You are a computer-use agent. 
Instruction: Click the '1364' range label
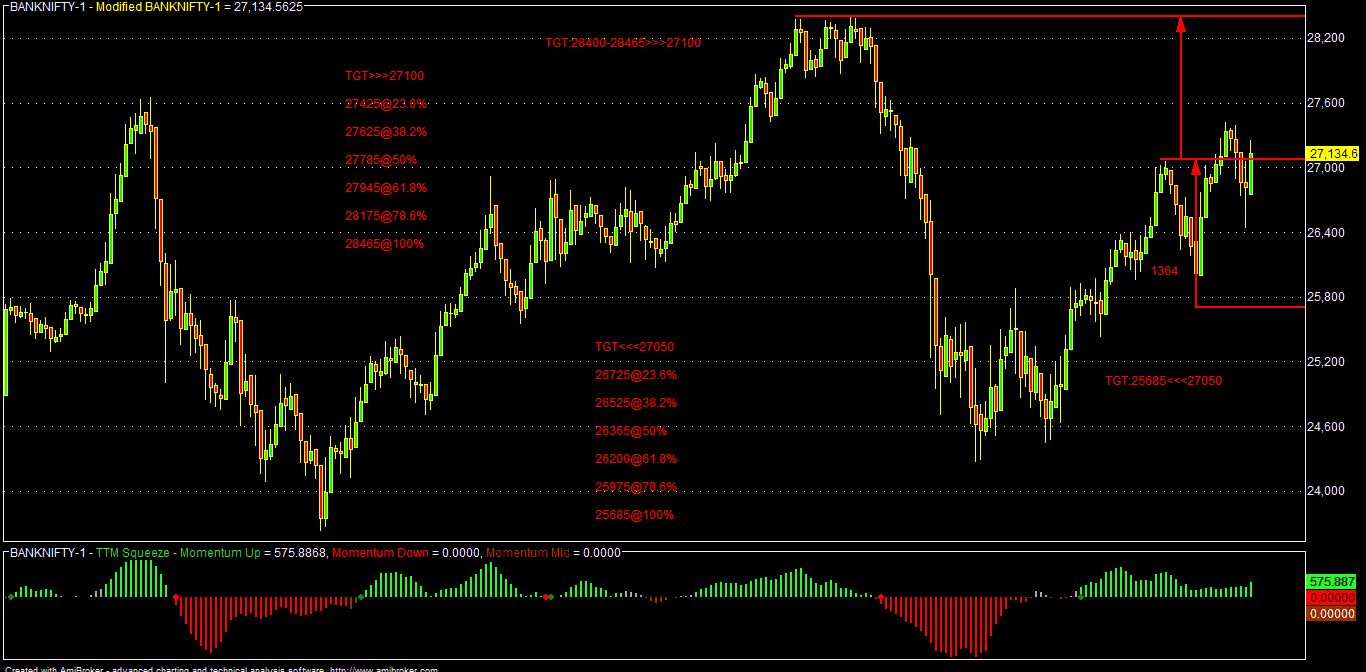click(x=1164, y=271)
